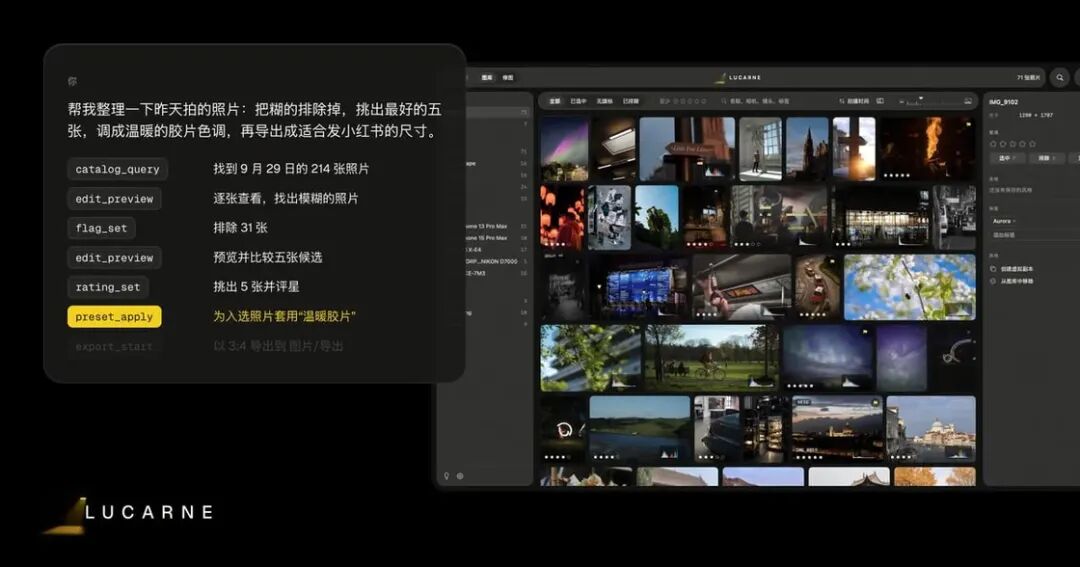This screenshot has height=567, width=1080.
Task: Open the domed church by water thumbnail
Action: (931, 429)
